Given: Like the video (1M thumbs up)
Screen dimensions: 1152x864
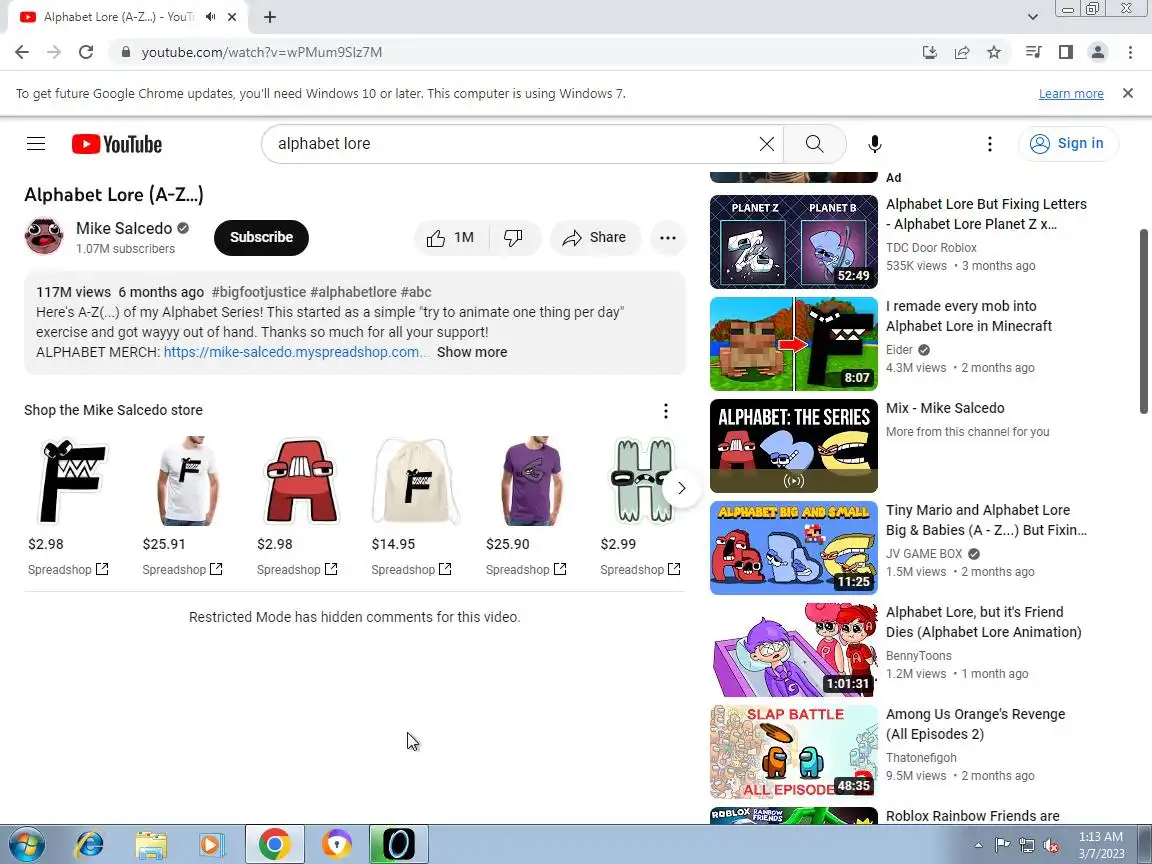Looking at the screenshot, I should coord(450,238).
